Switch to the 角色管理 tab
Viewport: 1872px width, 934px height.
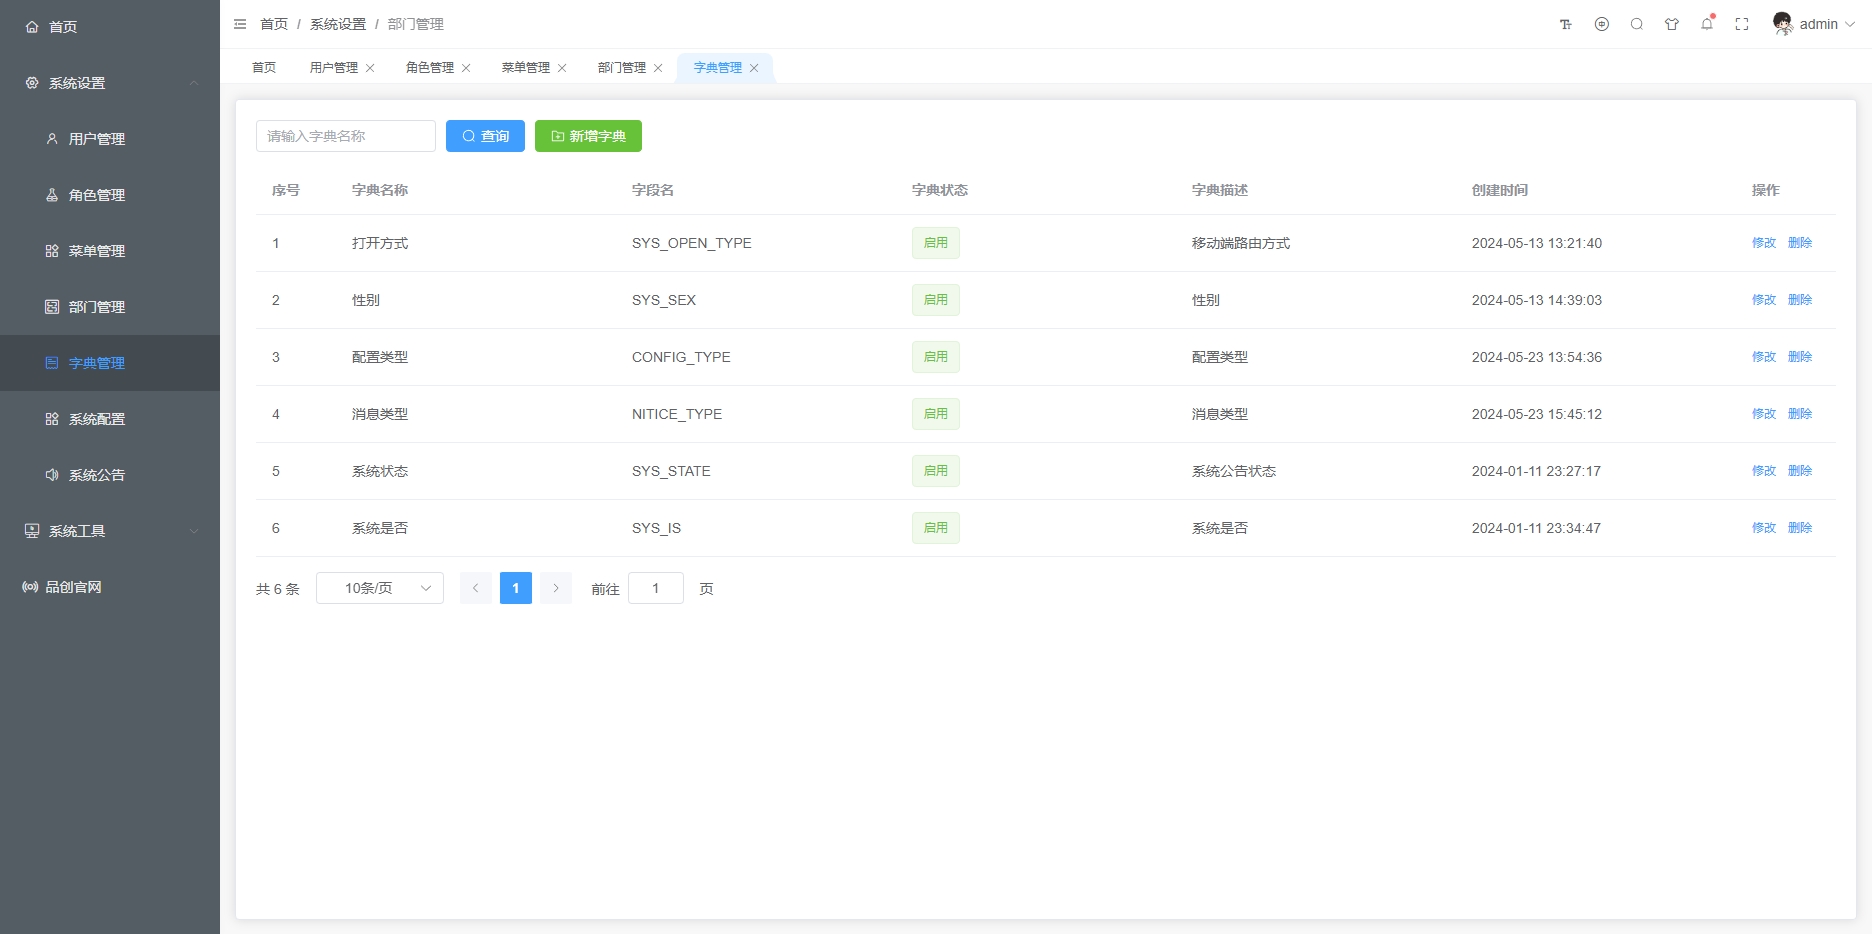[429, 68]
